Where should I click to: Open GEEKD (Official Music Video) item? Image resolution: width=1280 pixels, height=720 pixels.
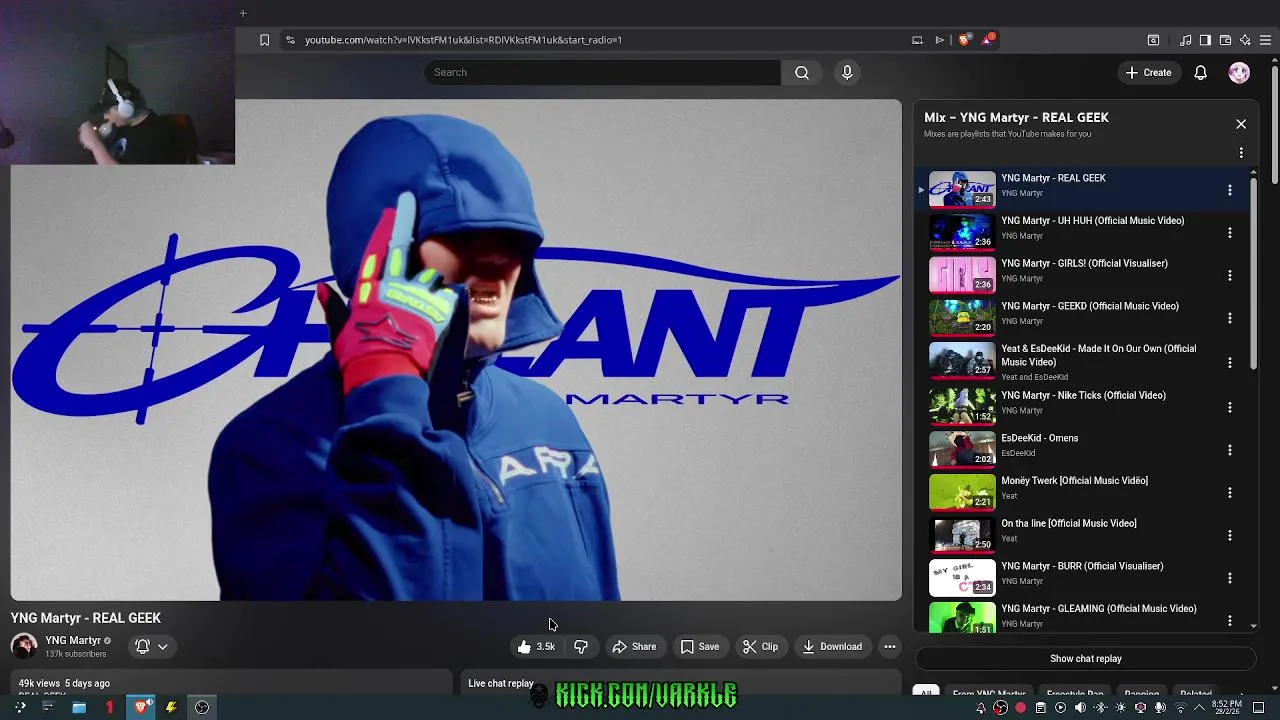pyautogui.click(x=1089, y=306)
